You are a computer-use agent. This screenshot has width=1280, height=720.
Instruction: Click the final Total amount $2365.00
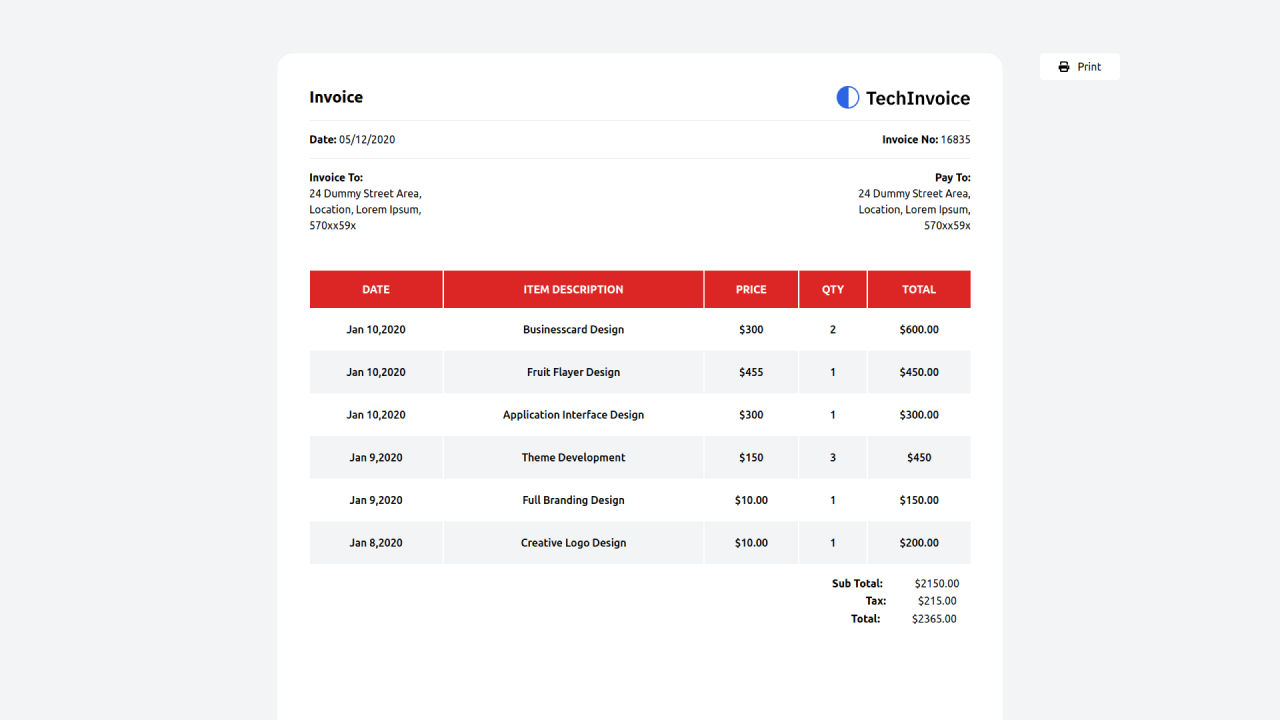(x=934, y=619)
